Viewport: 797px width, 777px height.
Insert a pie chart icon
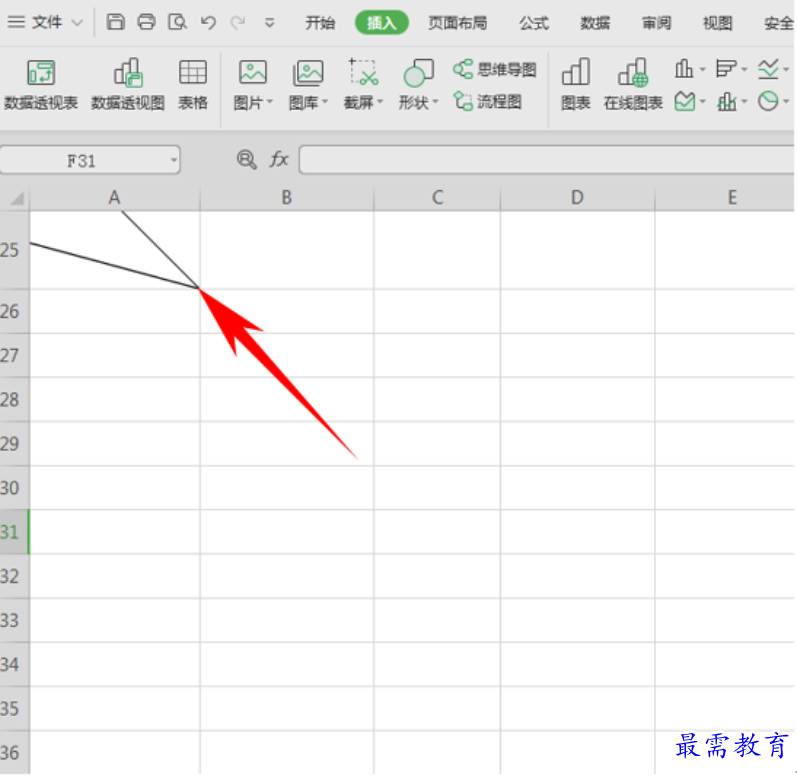pos(768,102)
